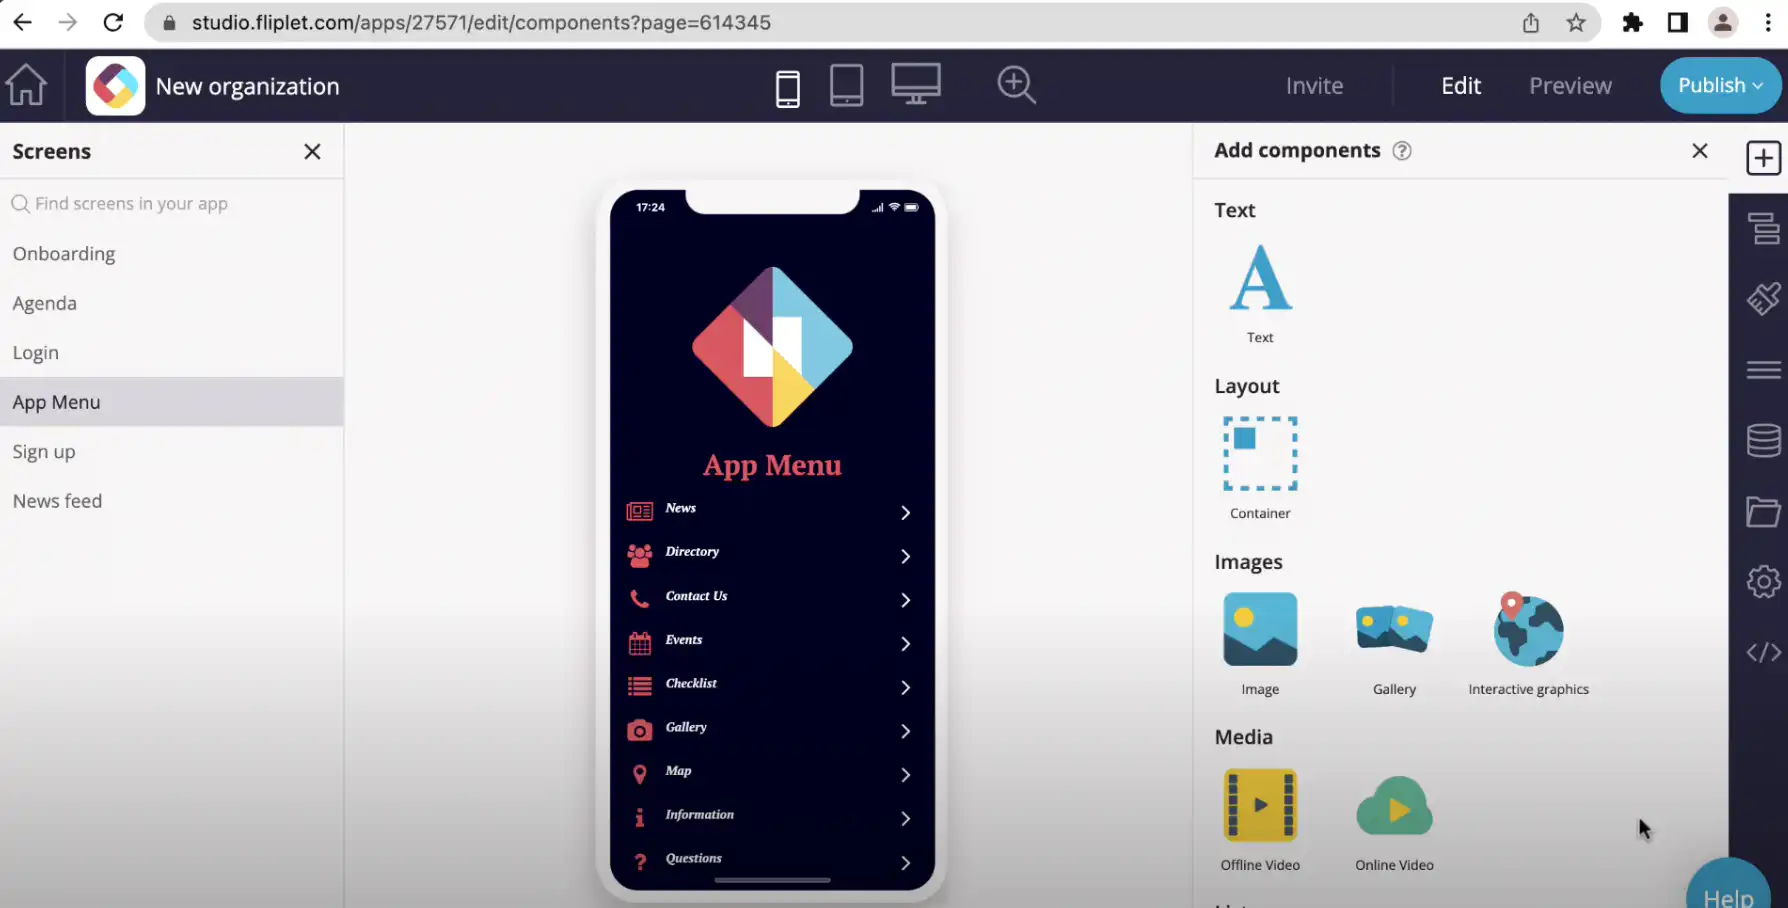1788x908 pixels.
Task: Expand the Gallery menu item chevron in phone
Action: 905,731
